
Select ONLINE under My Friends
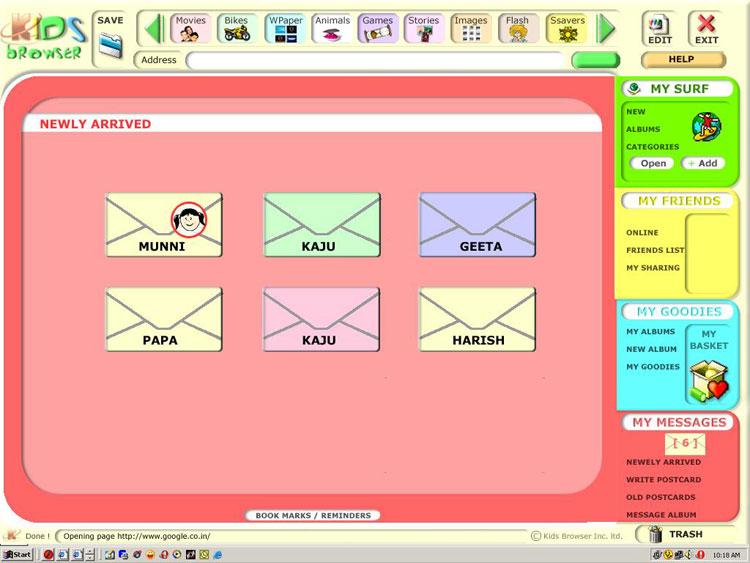click(642, 232)
